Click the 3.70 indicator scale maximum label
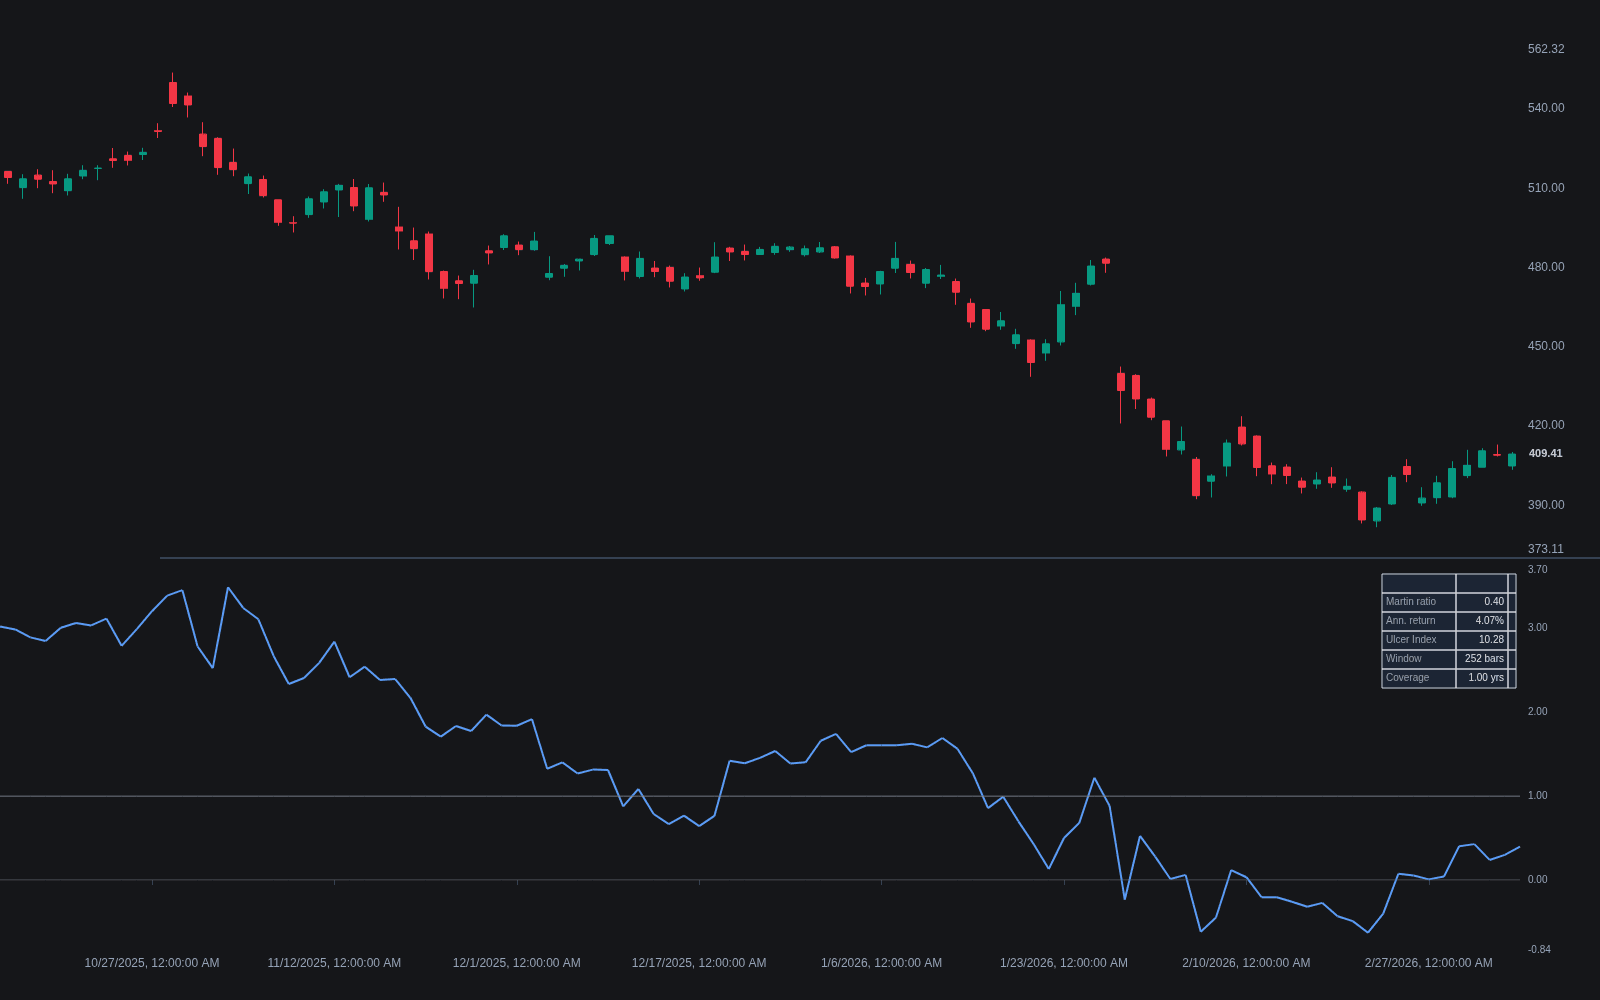 click(x=1537, y=570)
